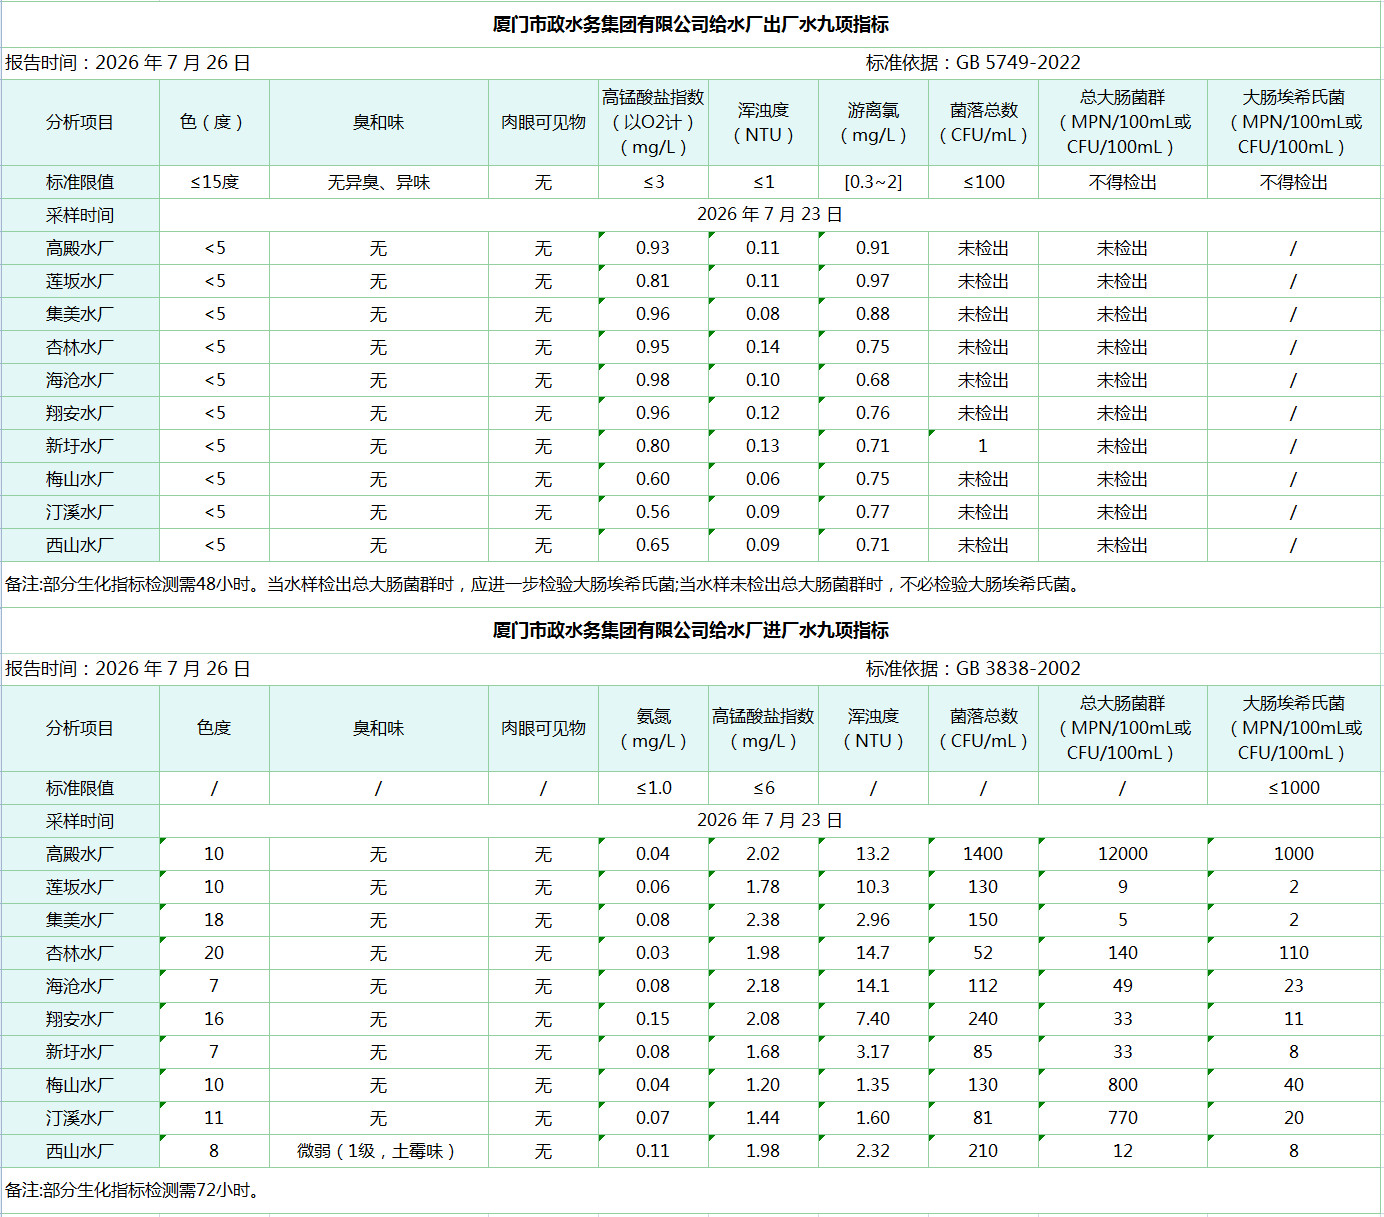
Task: Click the 高锰酸盐指数（以O2计） header
Action: click(653, 122)
